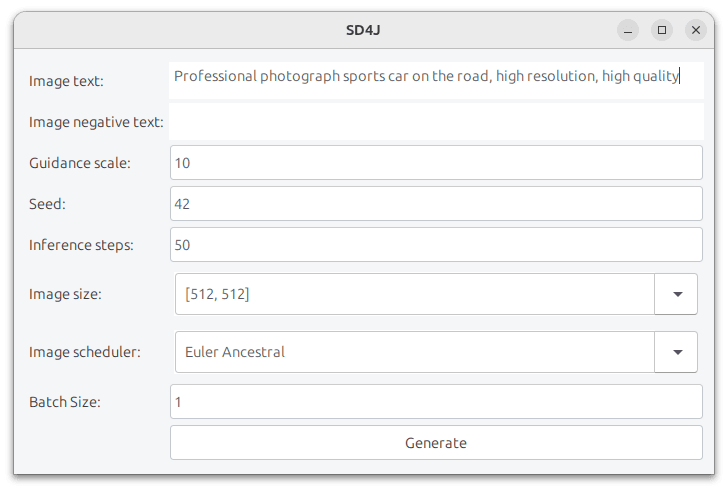Focus the Batch Size input field
Screen dimensions: 728x491
click(x=436, y=402)
